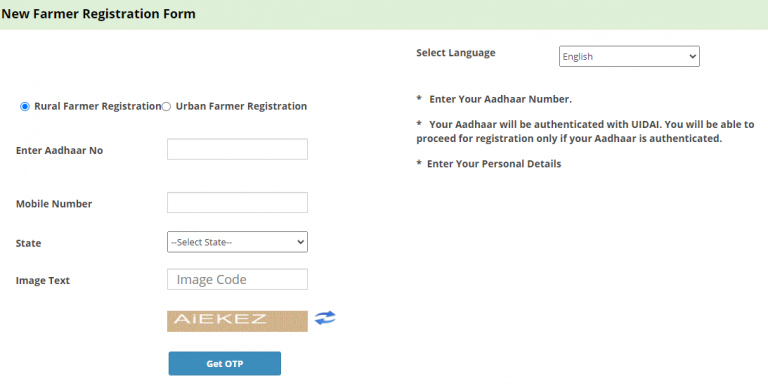Screen dimensions: 768x386
Task: Click the Mobile Number label
Action: tap(54, 204)
